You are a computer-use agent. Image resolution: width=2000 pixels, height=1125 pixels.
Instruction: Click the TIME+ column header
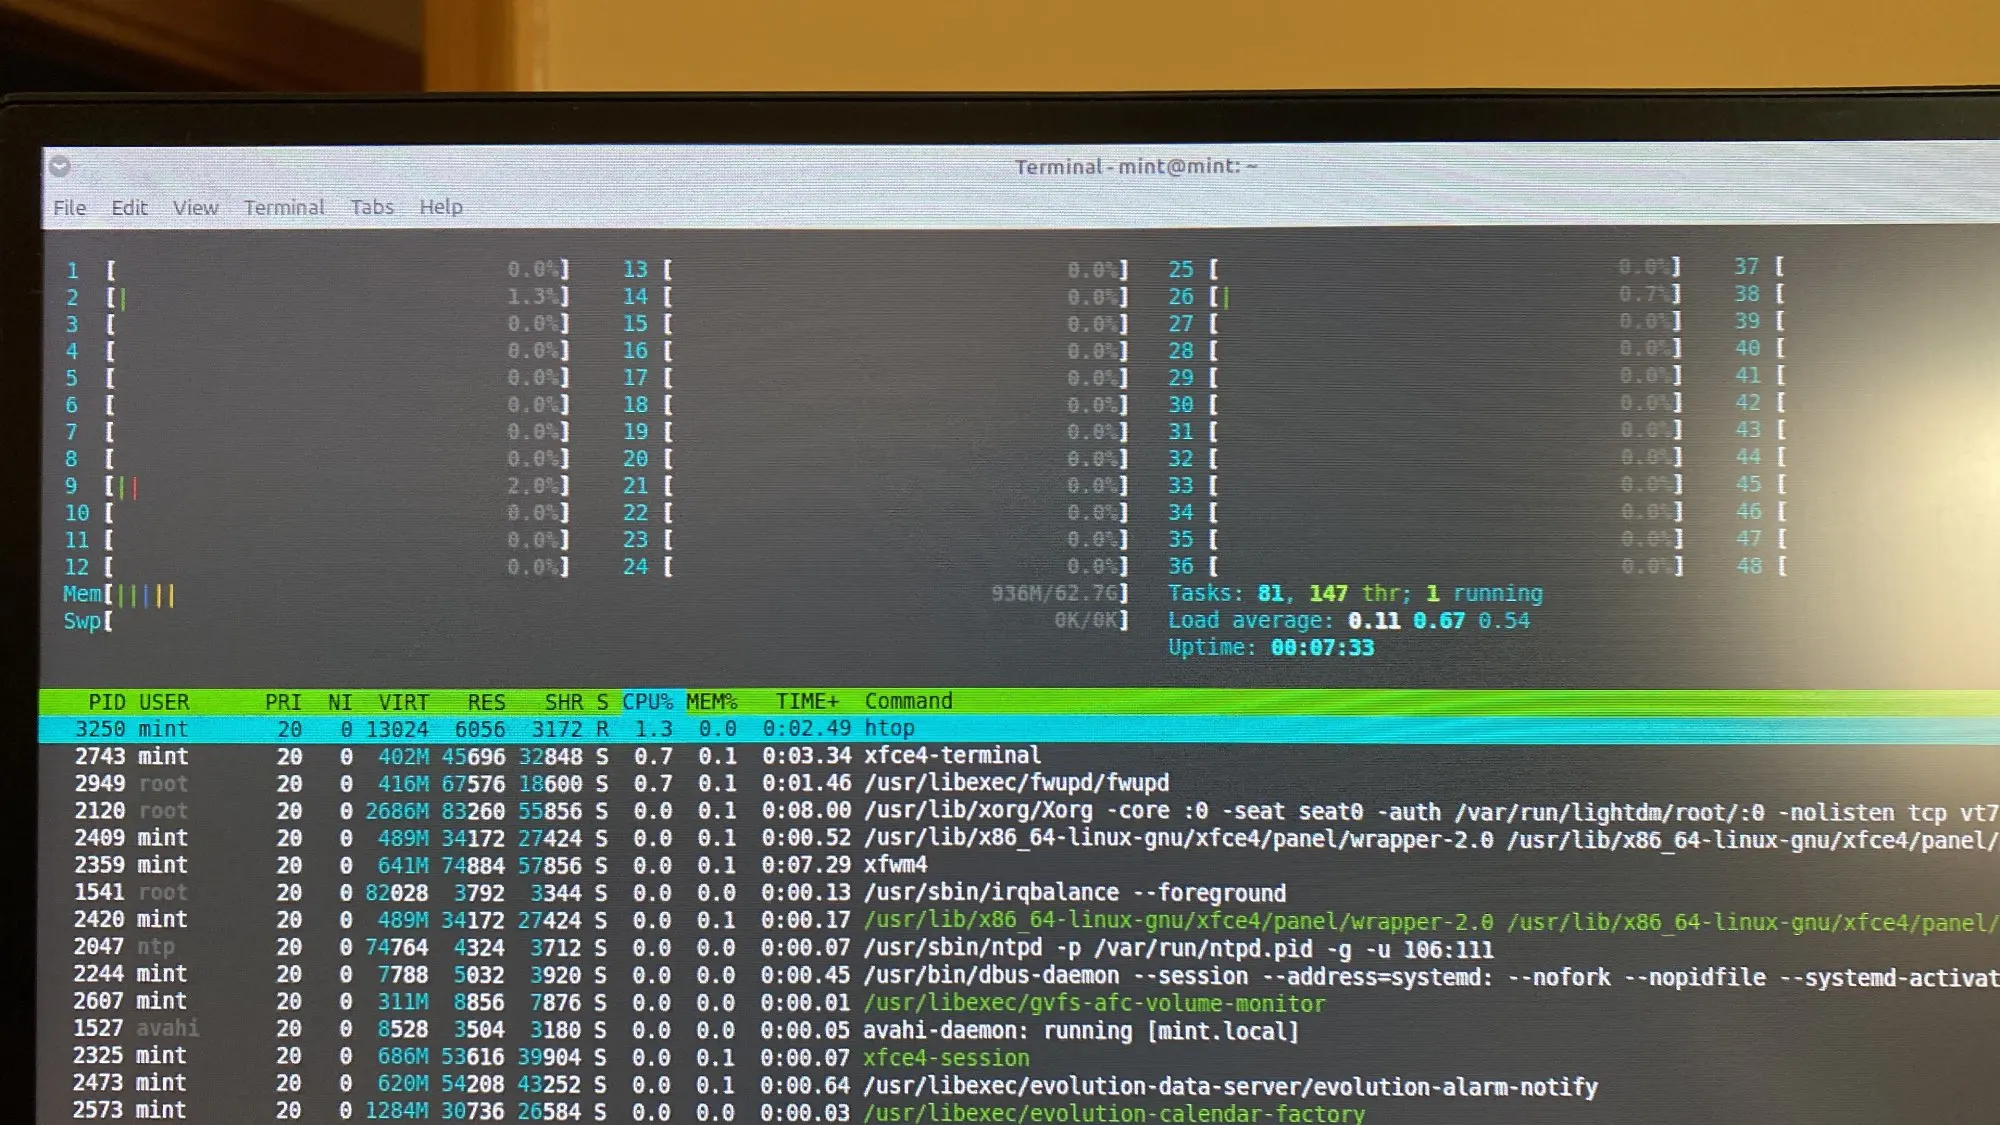click(x=806, y=702)
